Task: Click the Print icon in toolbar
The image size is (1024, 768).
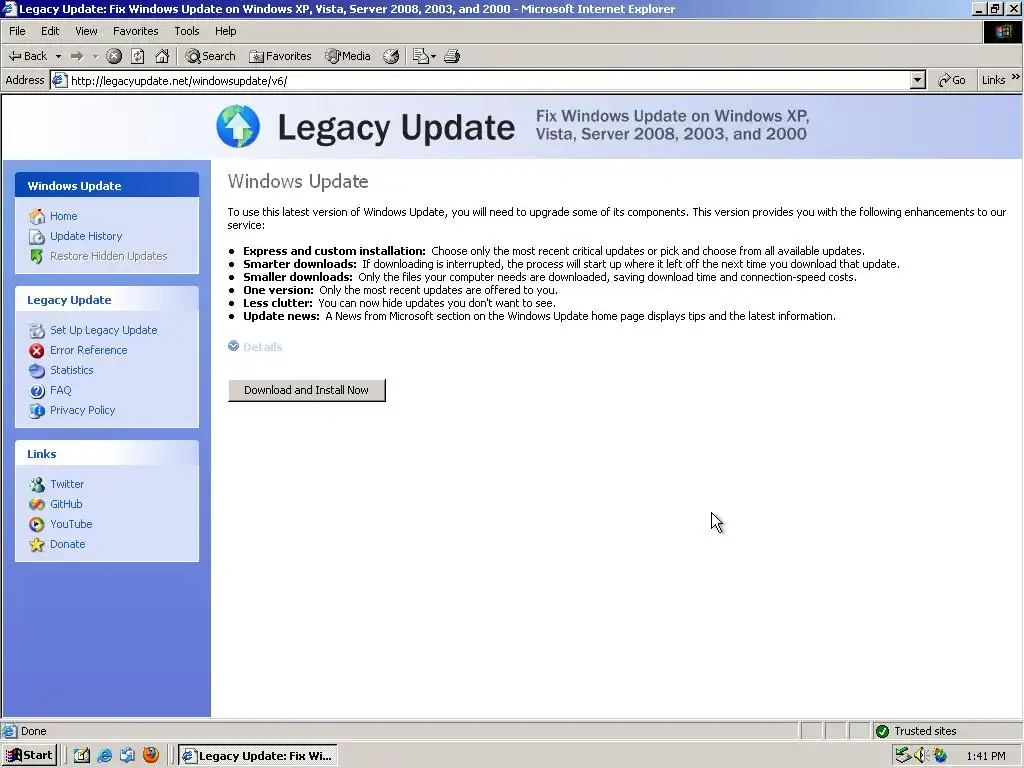Action: coord(452,56)
